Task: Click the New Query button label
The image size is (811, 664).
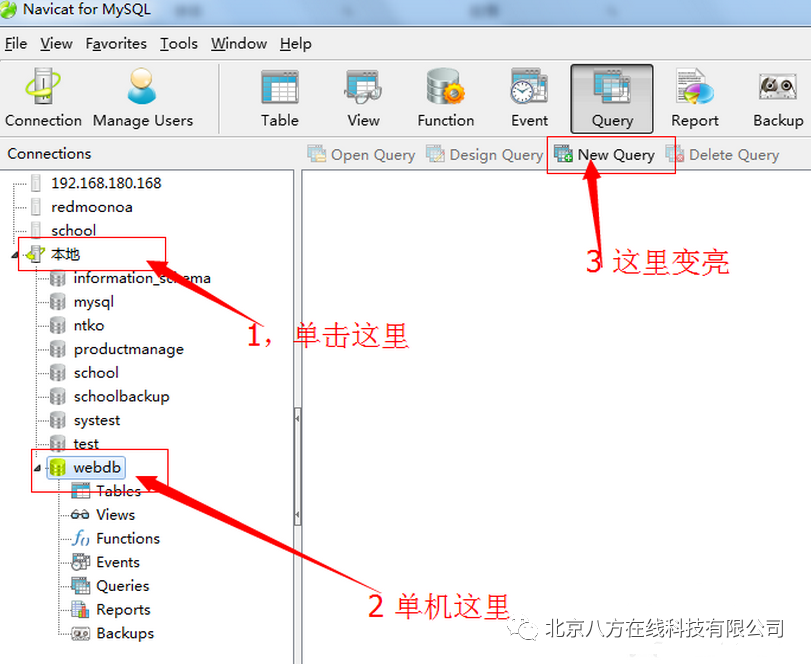Action: [x=616, y=155]
